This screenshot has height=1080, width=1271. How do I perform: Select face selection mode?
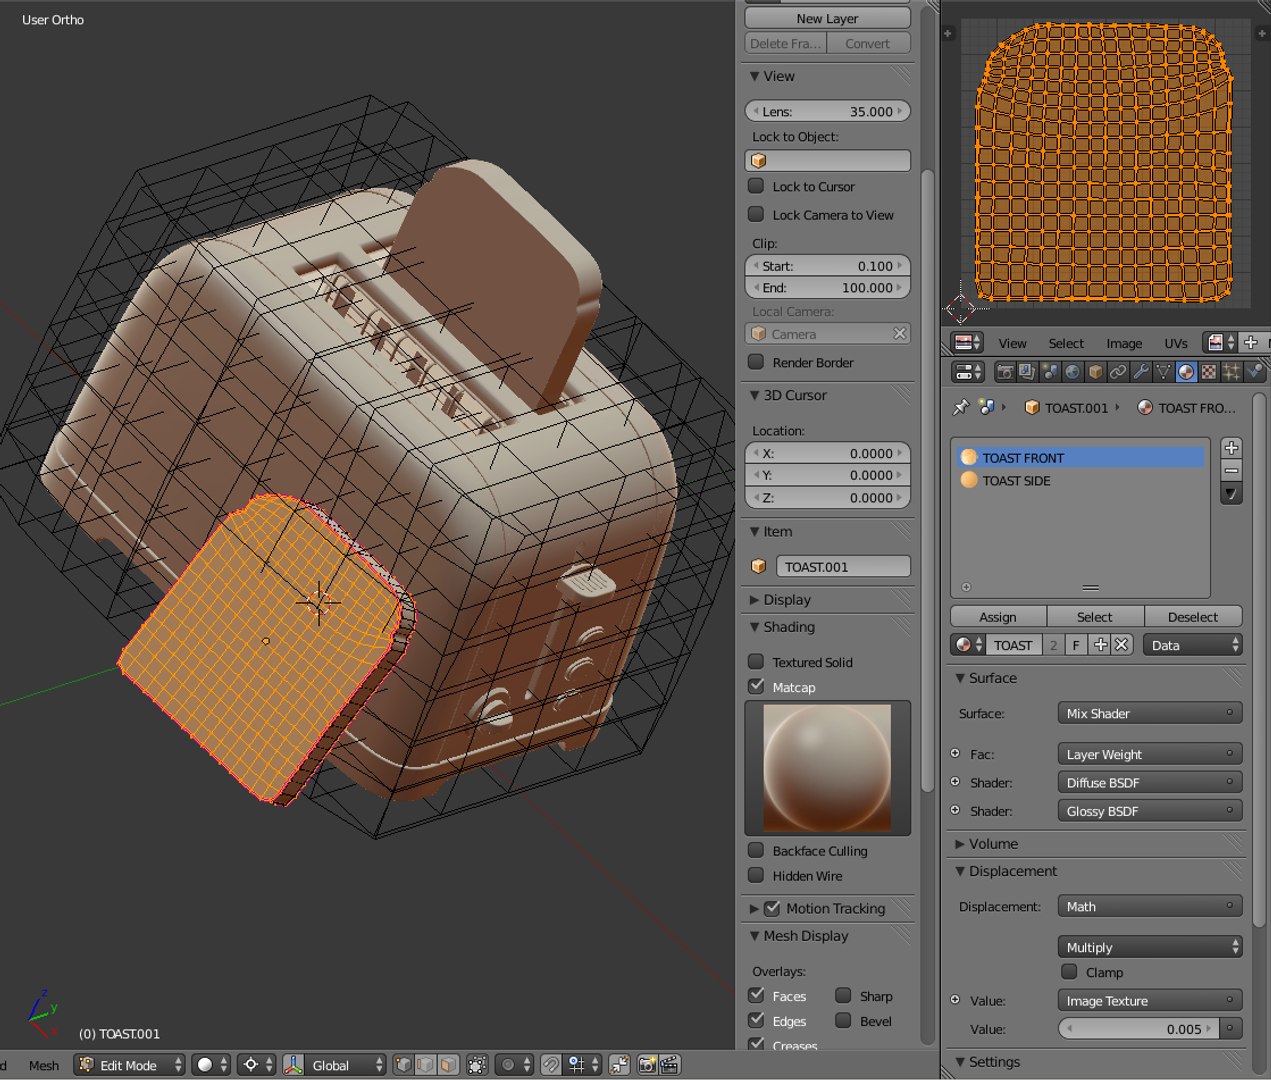pos(448,1065)
